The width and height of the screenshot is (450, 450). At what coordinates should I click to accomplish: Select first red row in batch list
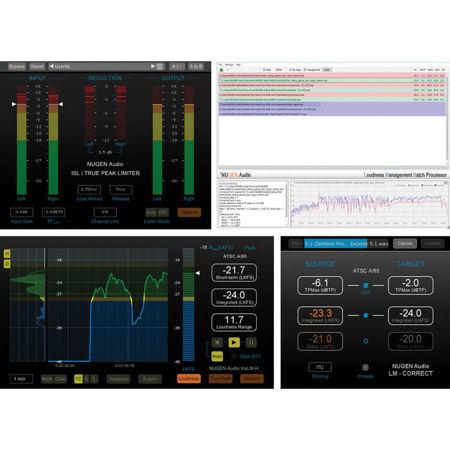tap(332, 76)
